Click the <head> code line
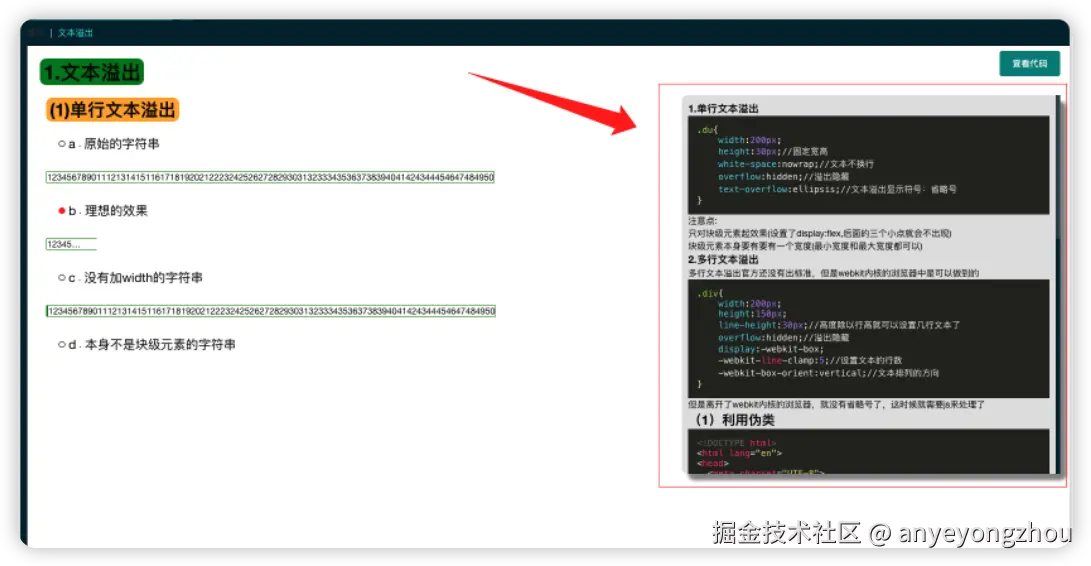 [712, 463]
